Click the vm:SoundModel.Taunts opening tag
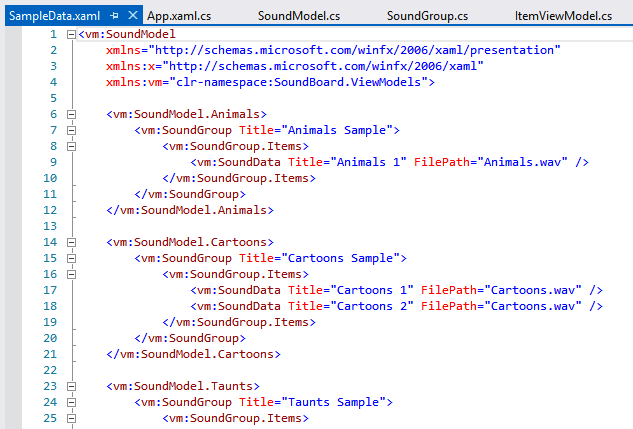 183,386
